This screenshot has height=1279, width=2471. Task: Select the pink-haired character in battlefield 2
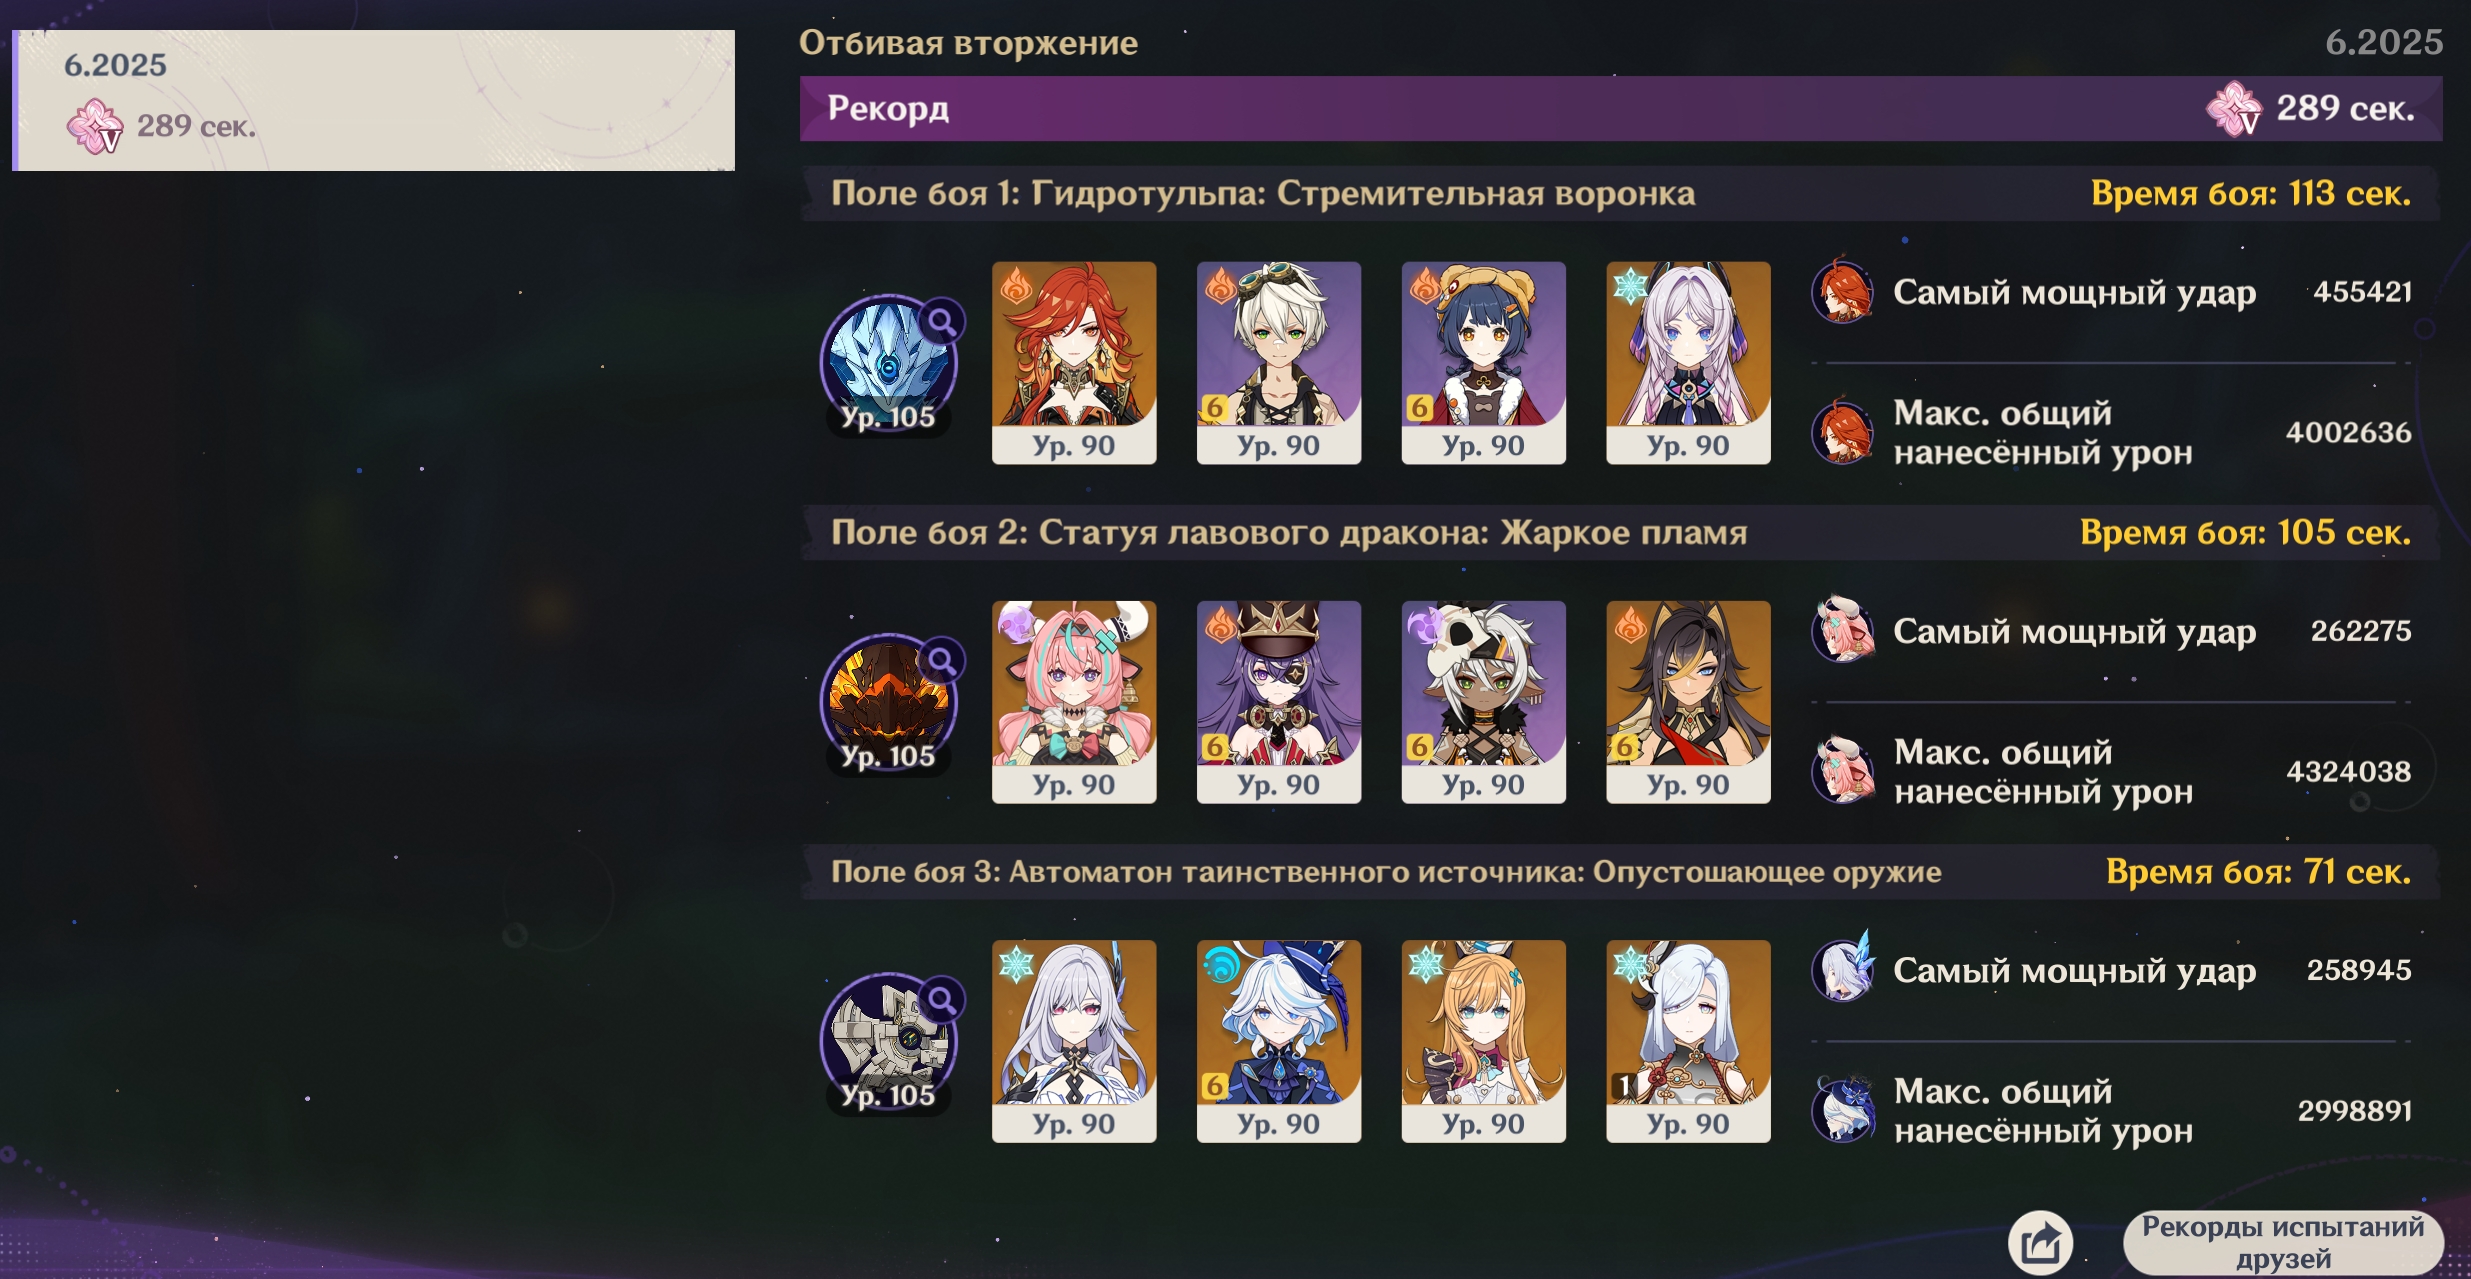pyautogui.click(x=1074, y=702)
